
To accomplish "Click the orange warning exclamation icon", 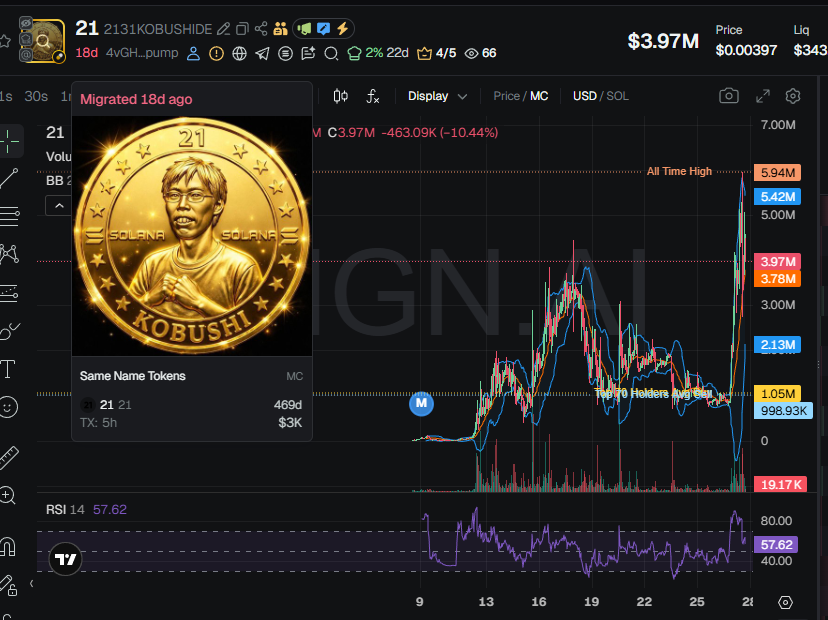I will click(216, 53).
